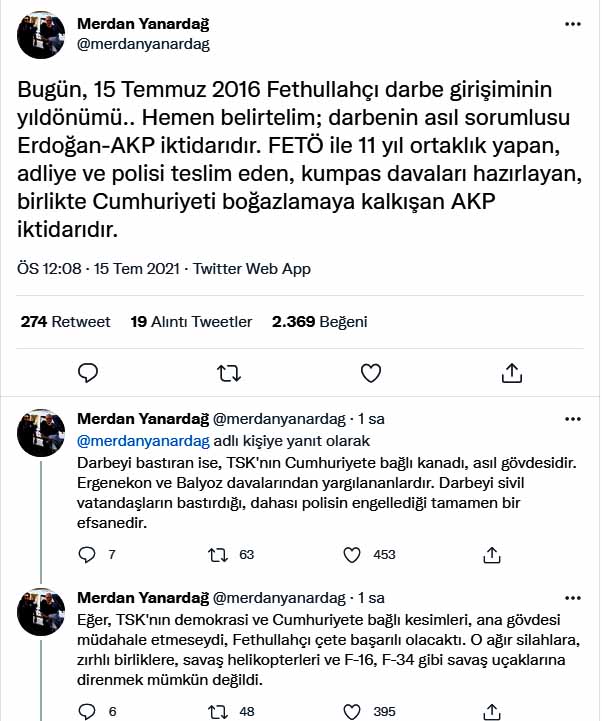This screenshot has height=721, width=602.
Task: Open more options for the main tweet
Action: [x=570, y=24]
